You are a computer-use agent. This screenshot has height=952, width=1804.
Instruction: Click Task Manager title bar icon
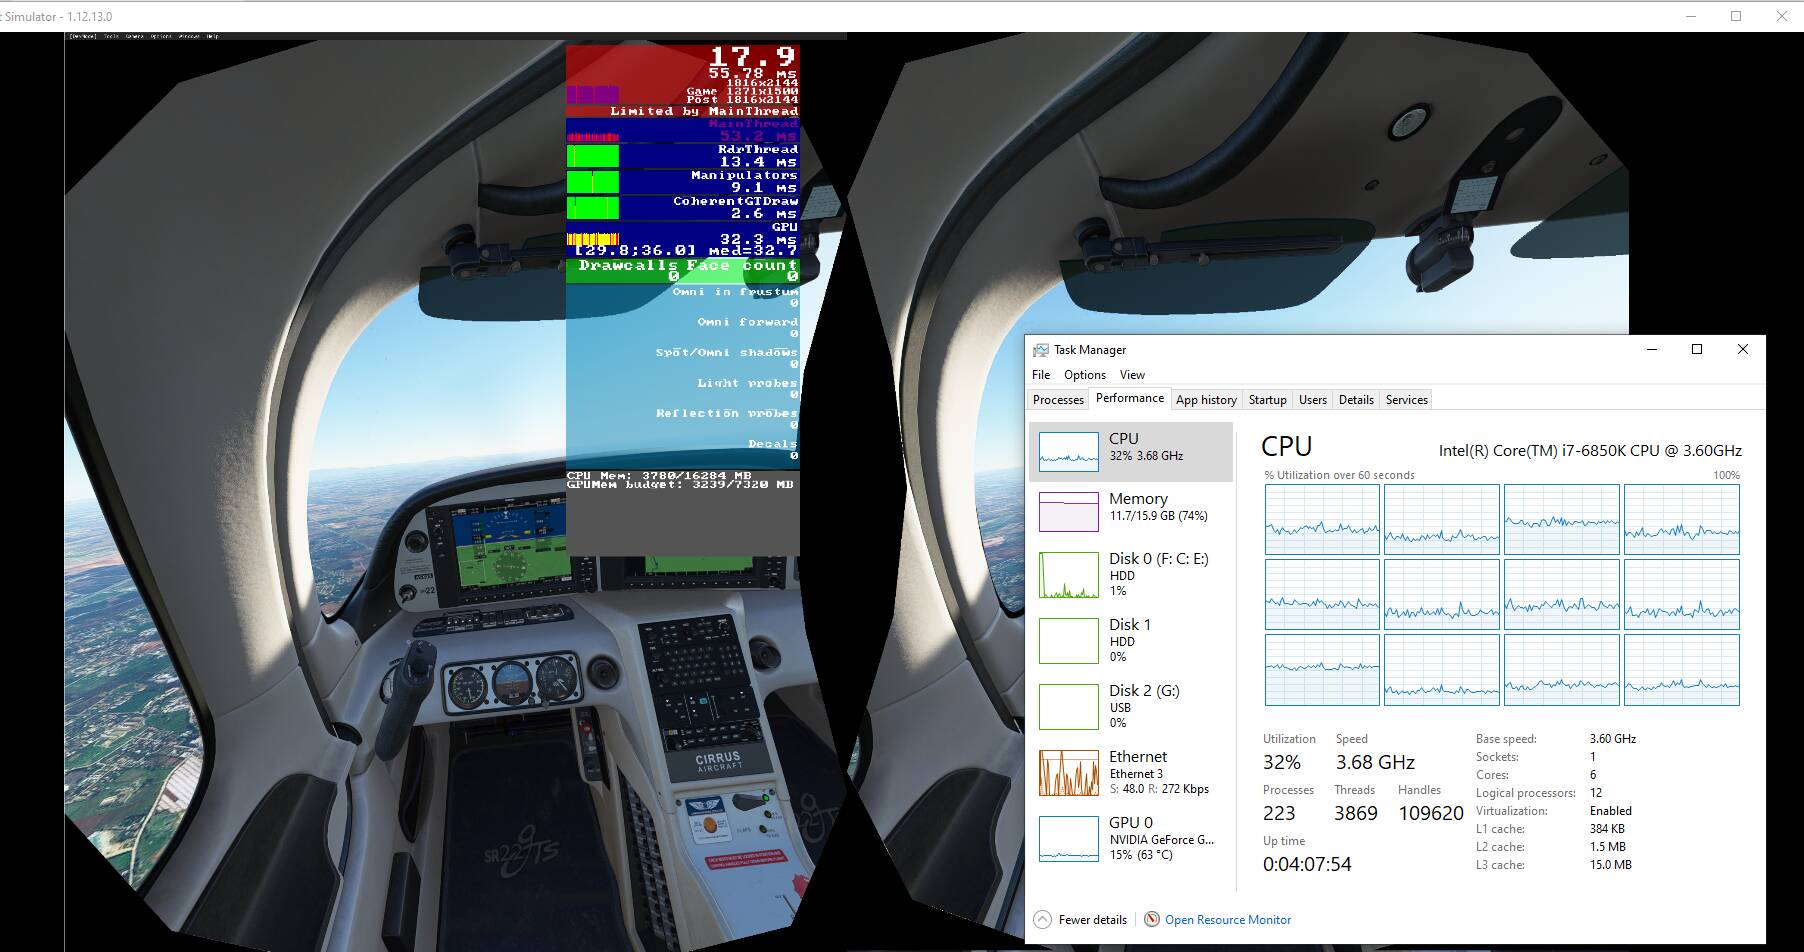(1041, 350)
